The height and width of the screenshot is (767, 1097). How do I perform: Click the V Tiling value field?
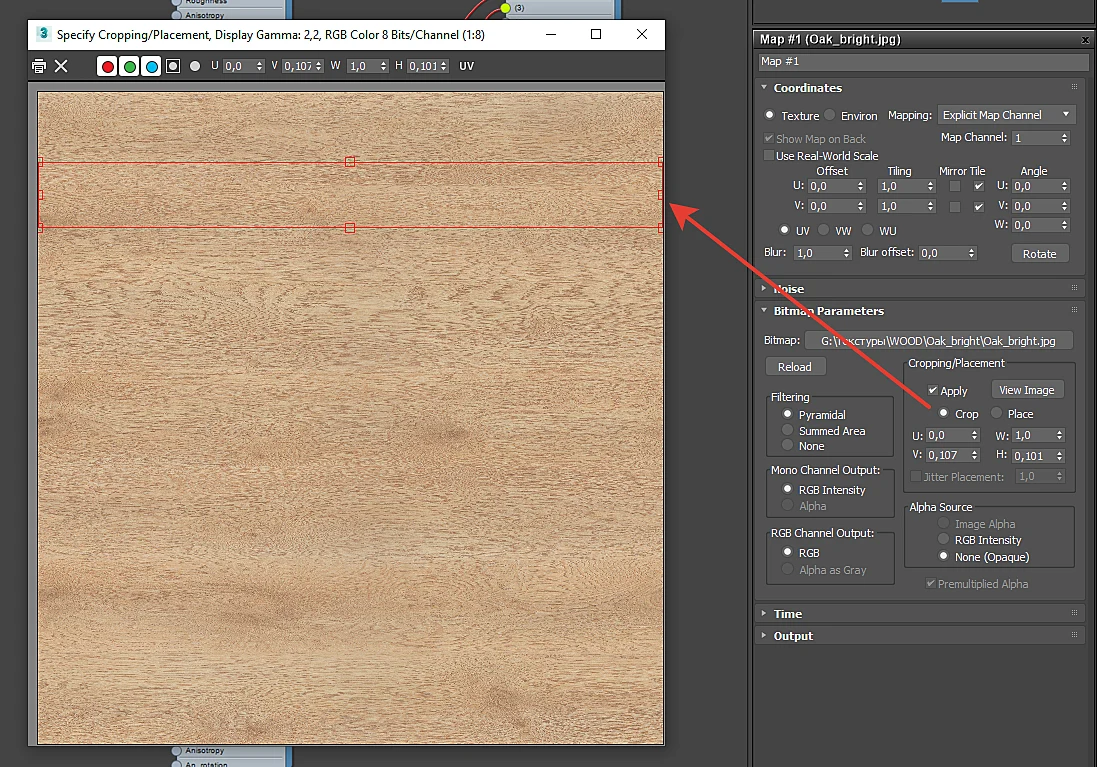(901, 206)
